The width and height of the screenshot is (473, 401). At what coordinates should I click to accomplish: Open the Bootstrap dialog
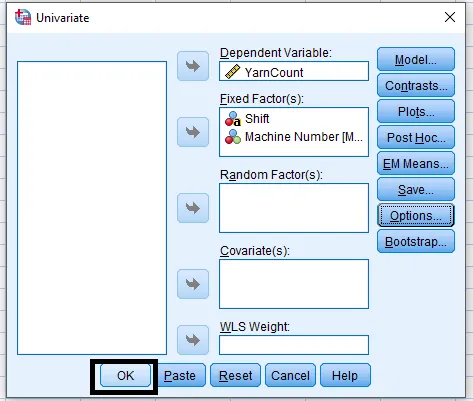coord(416,241)
